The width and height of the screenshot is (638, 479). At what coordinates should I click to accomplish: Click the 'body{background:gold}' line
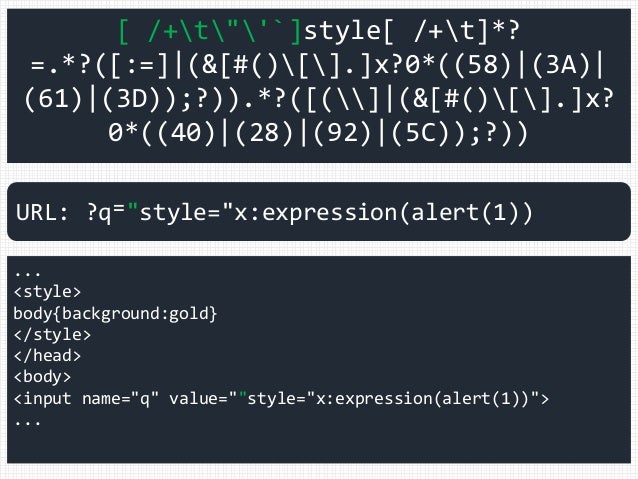tap(116, 314)
